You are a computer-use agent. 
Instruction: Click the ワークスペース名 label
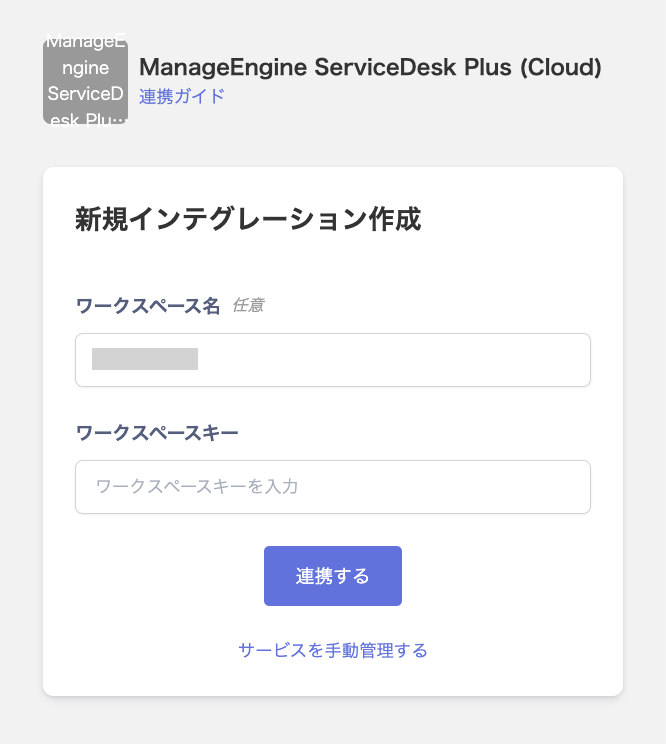tap(148, 306)
